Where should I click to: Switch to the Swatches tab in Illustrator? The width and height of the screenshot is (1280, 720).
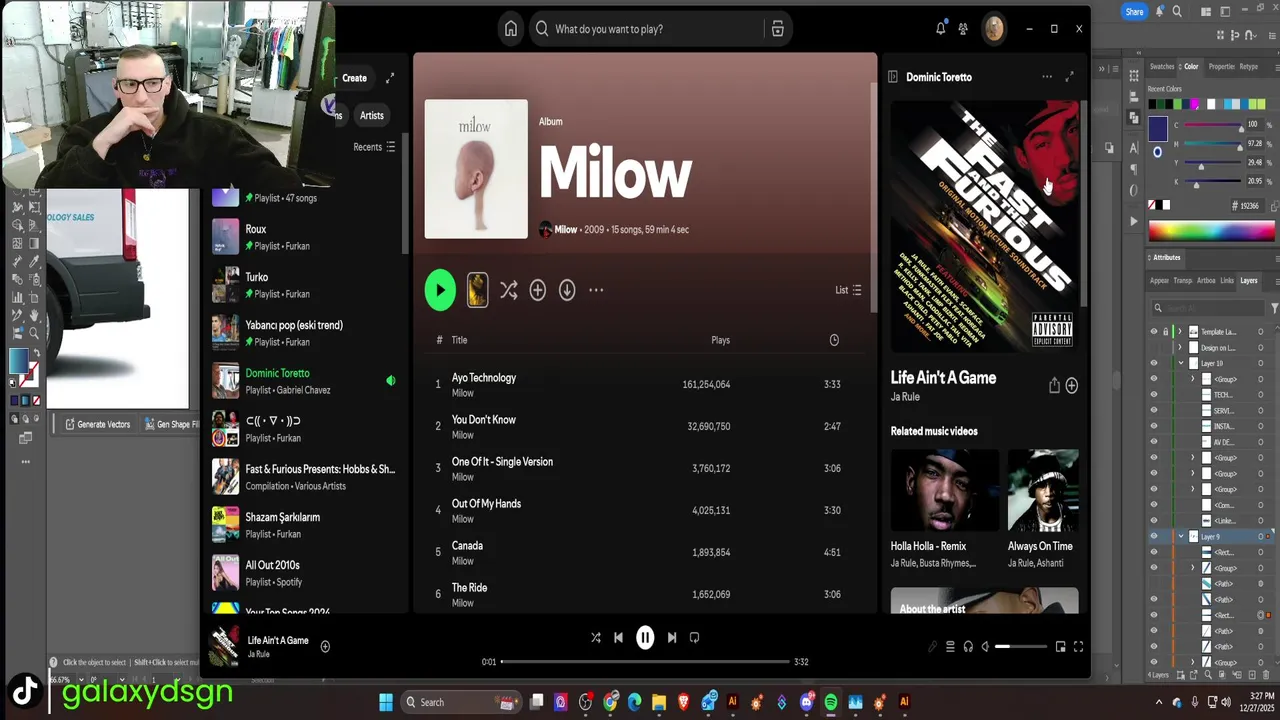click(x=1162, y=67)
